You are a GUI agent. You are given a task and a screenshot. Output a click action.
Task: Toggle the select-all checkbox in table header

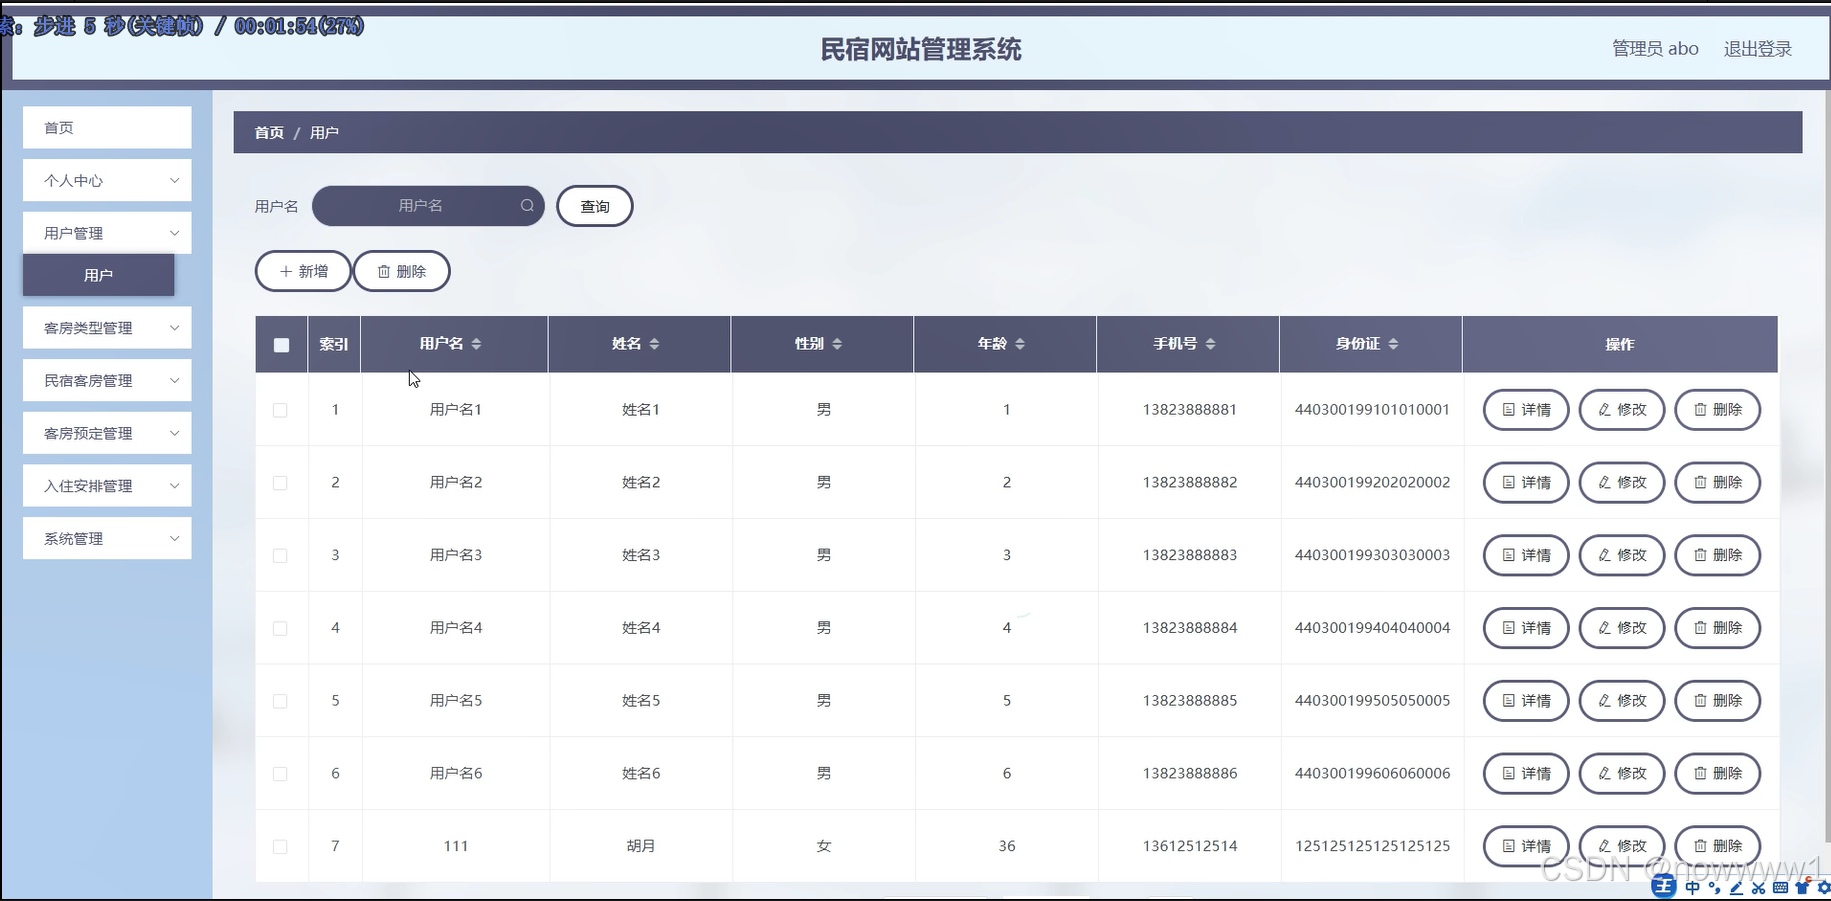(281, 344)
